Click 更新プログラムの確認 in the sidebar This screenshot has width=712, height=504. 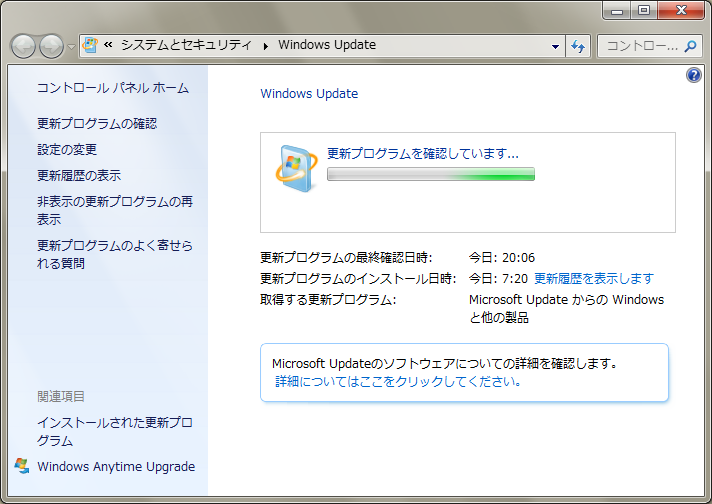pyautogui.click(x=97, y=124)
